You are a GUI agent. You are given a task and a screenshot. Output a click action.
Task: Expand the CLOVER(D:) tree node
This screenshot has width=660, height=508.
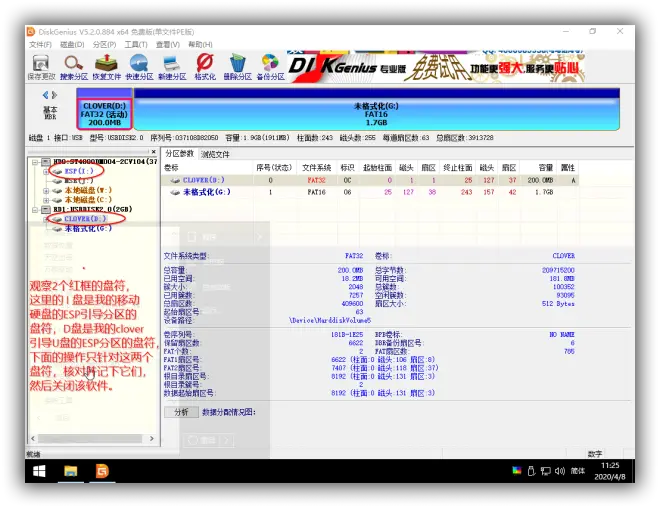click(45, 219)
